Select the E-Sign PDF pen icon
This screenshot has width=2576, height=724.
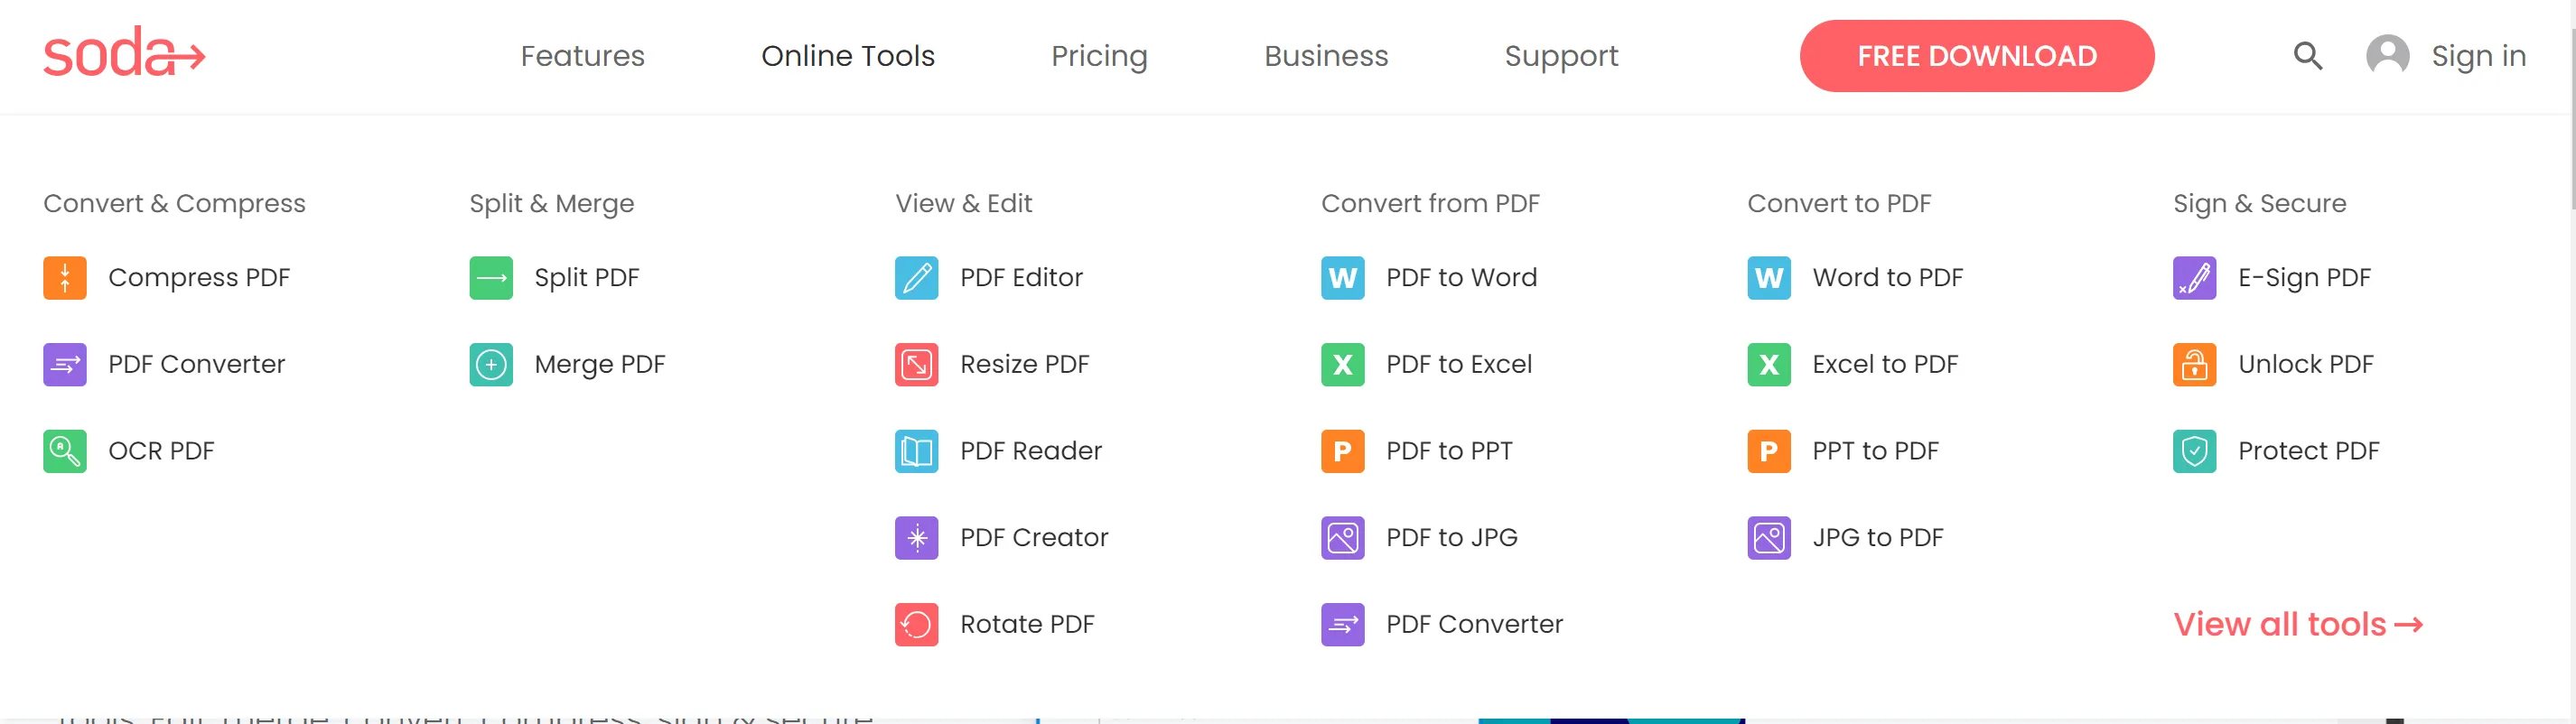[x=2194, y=278]
